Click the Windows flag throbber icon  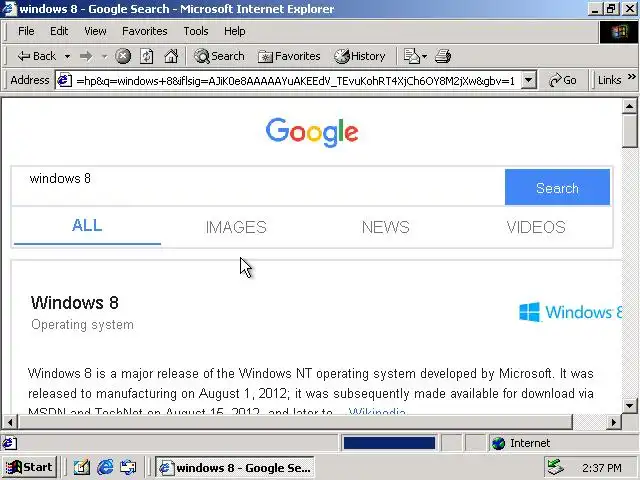pyautogui.click(x=619, y=32)
